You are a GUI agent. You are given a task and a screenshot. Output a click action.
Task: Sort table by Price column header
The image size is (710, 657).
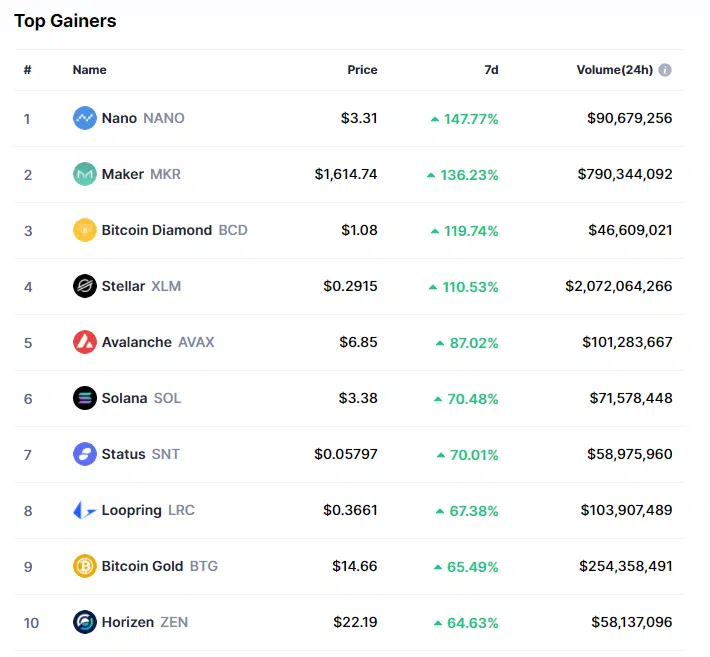pos(362,70)
